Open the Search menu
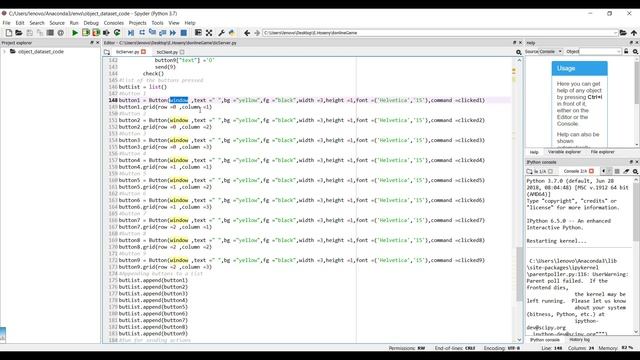The image size is (640, 360). point(37,23)
